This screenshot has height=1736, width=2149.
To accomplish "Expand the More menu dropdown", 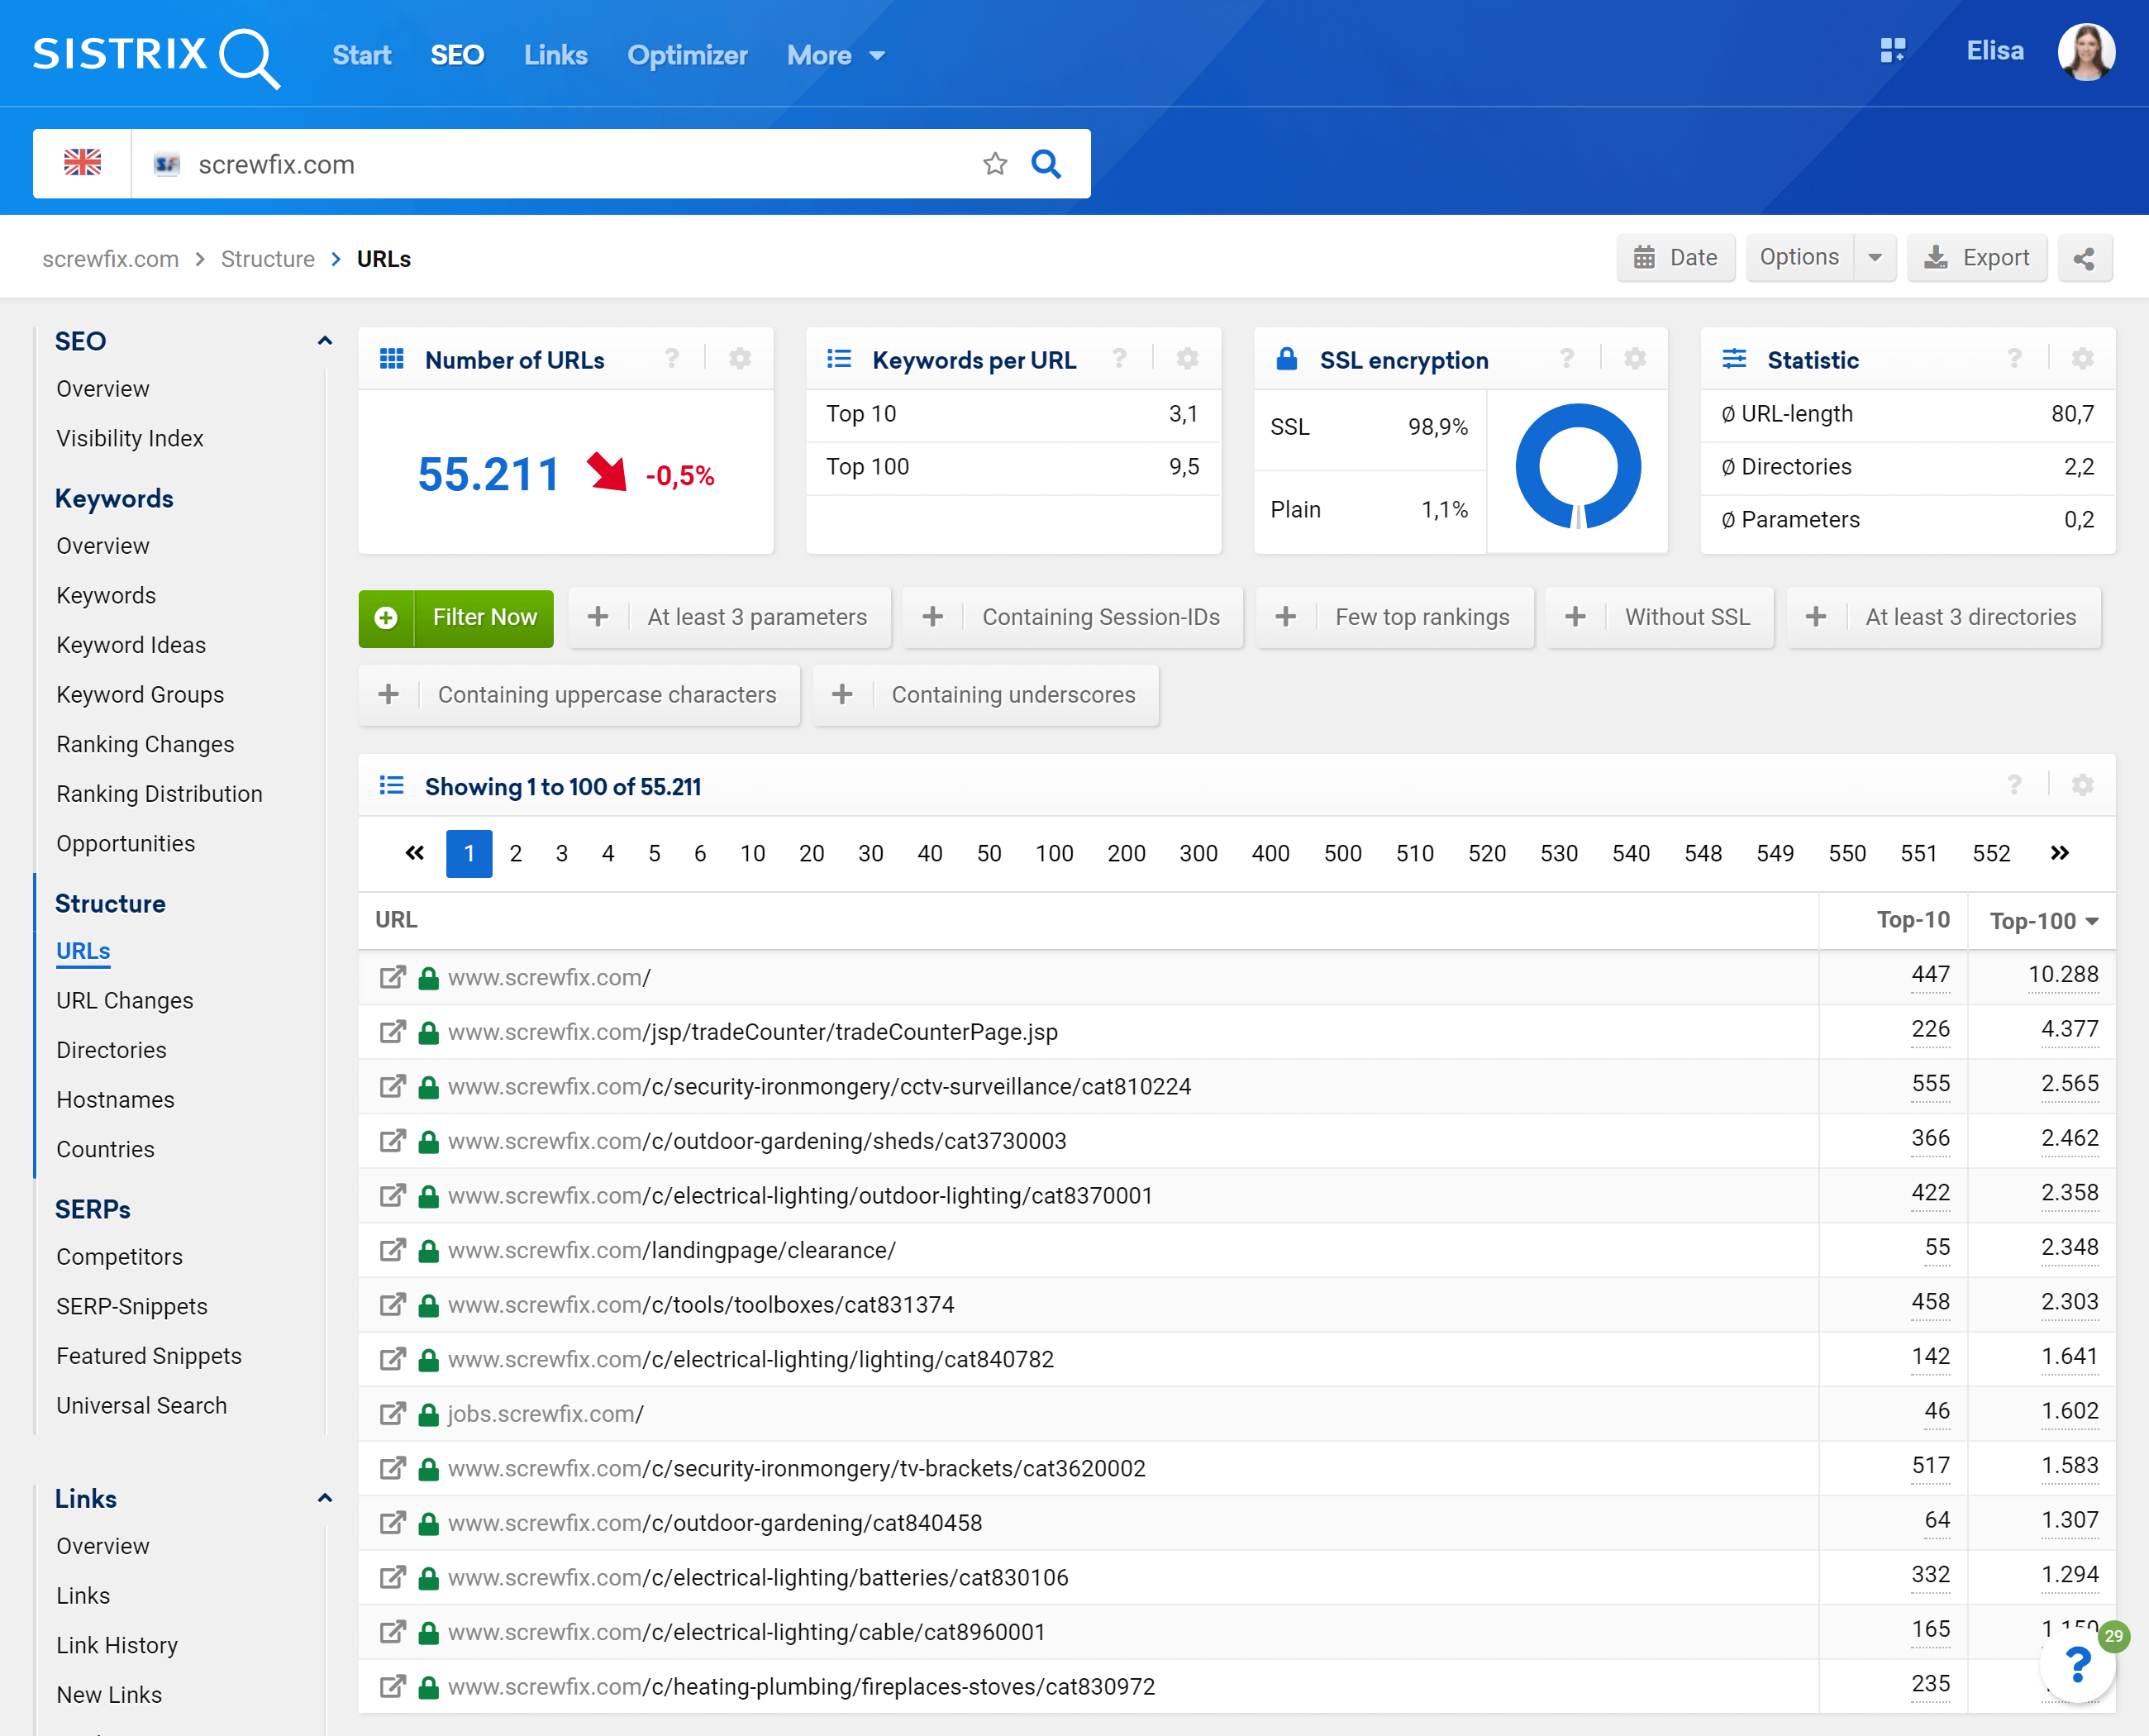I will coord(836,55).
